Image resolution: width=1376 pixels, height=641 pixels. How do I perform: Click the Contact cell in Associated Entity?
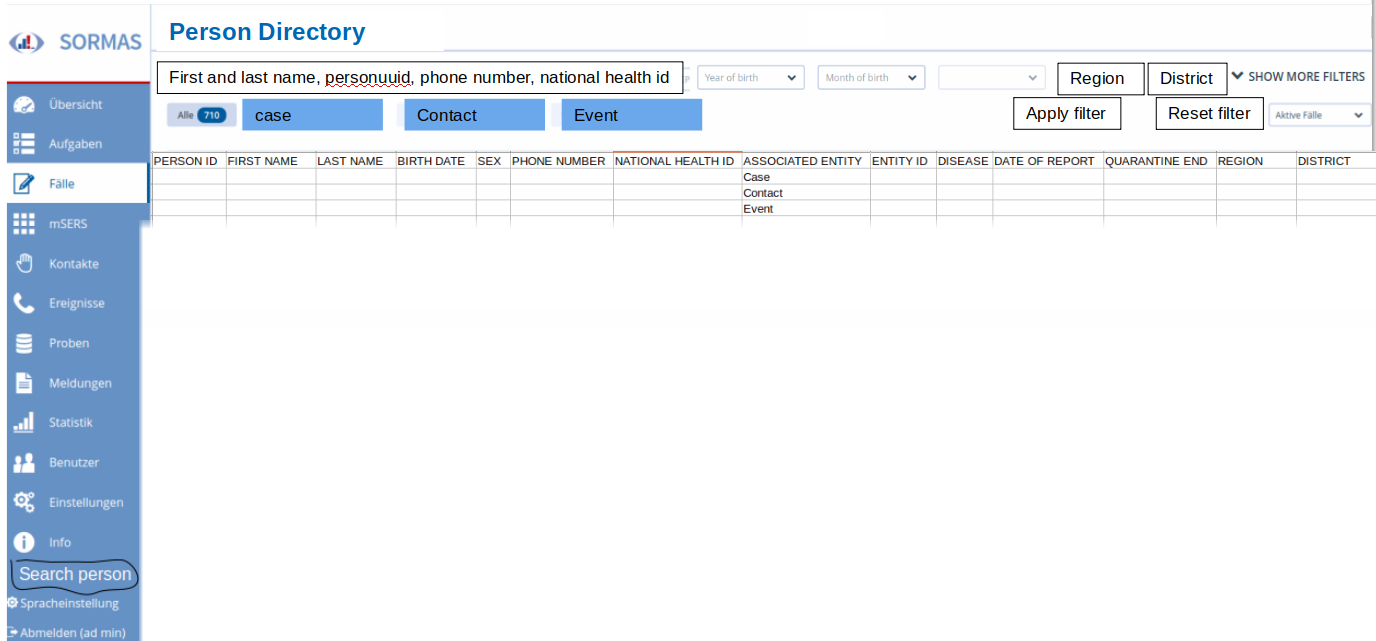click(x=806, y=193)
